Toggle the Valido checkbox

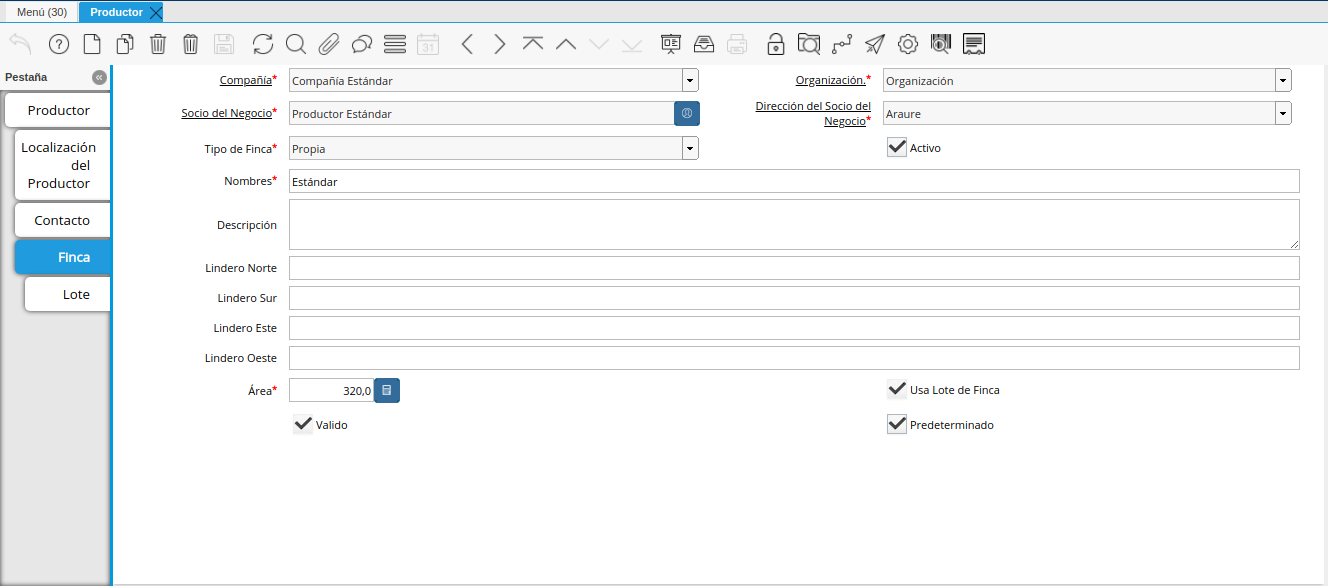click(303, 424)
